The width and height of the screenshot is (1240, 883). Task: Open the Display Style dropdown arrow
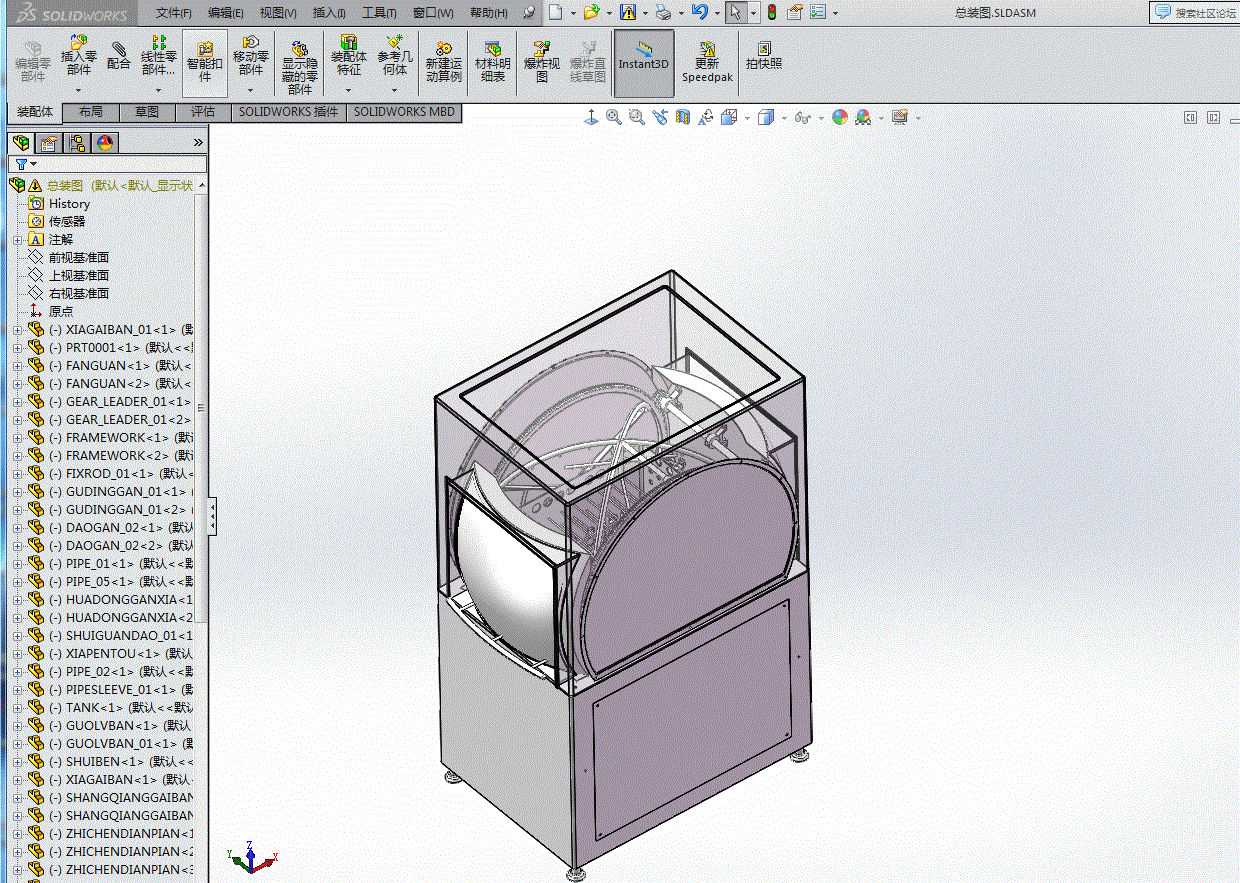[784, 118]
